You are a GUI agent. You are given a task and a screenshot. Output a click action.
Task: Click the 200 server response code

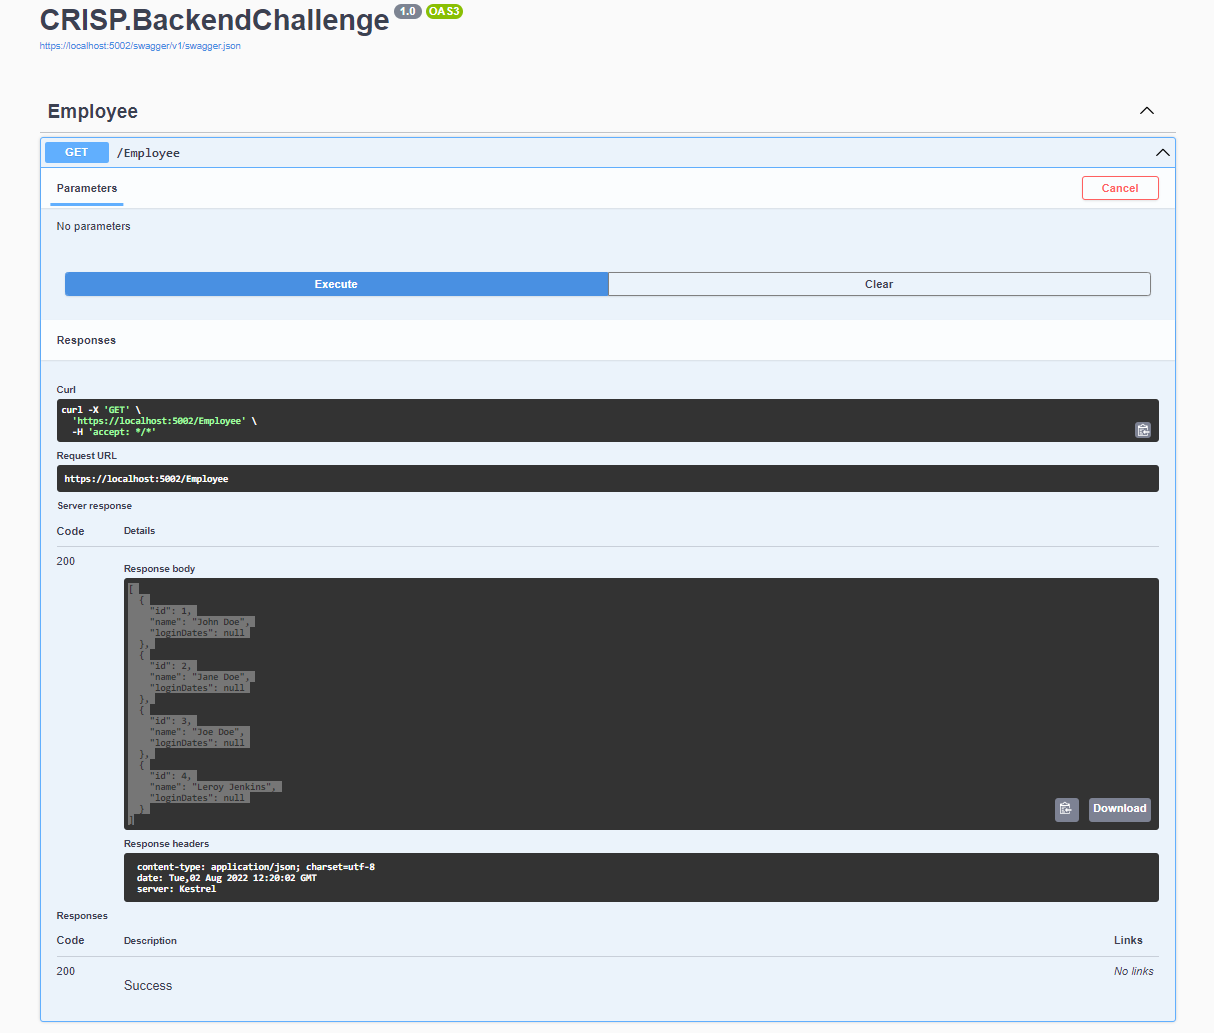click(x=66, y=561)
